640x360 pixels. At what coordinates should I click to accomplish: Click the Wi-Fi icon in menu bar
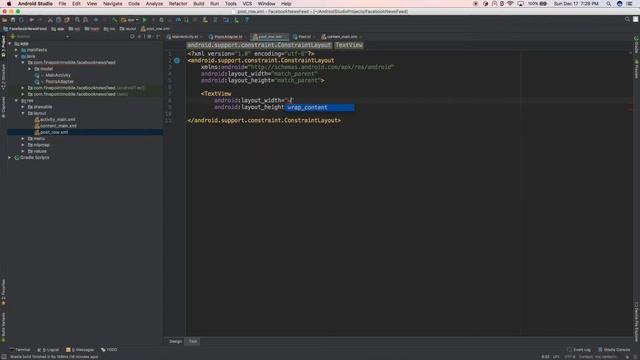[510, 4]
